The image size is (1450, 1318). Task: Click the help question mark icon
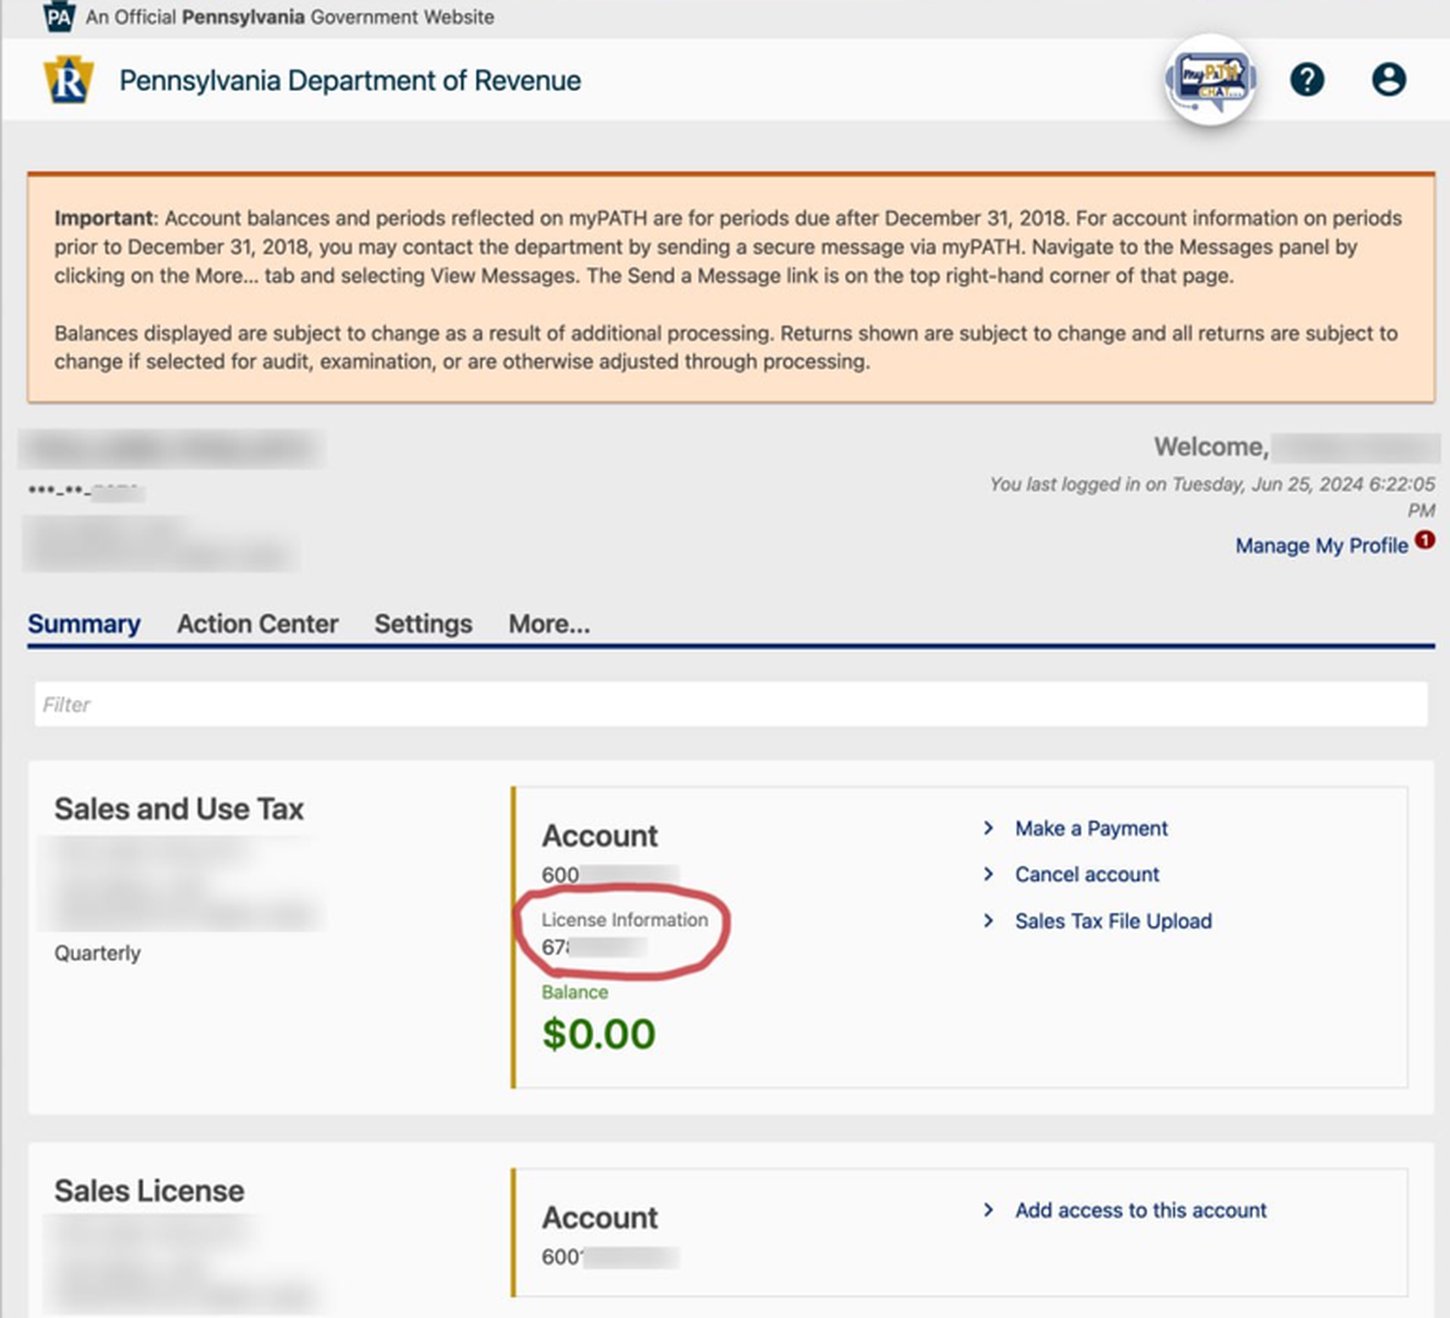pyautogui.click(x=1306, y=80)
